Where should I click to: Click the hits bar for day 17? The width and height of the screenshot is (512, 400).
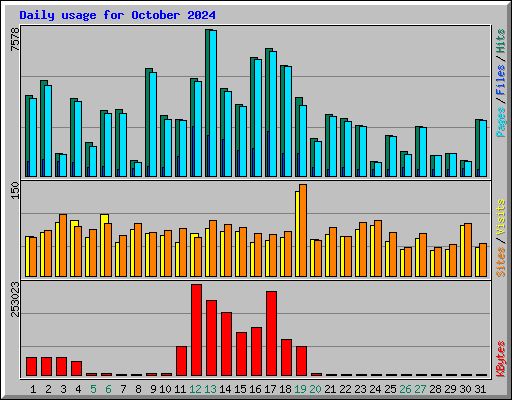click(x=267, y=112)
